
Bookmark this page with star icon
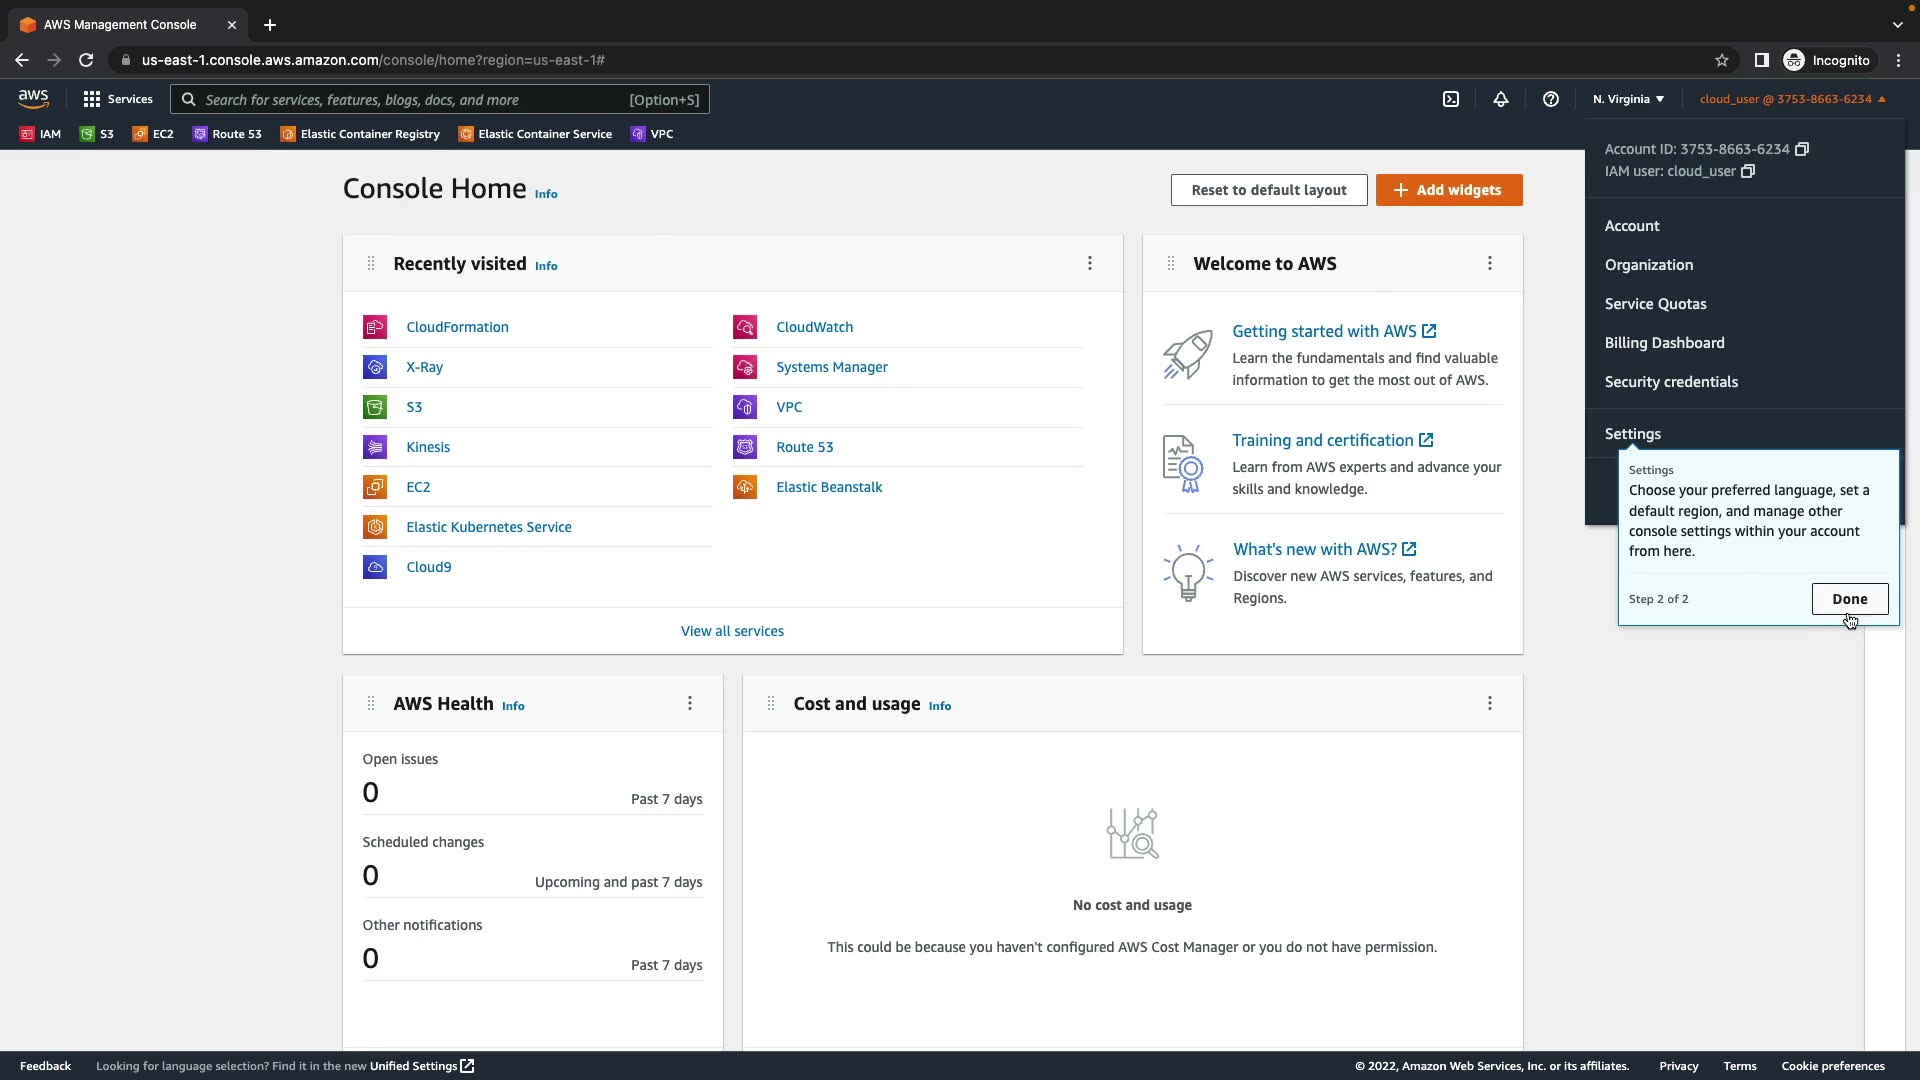(x=1722, y=60)
